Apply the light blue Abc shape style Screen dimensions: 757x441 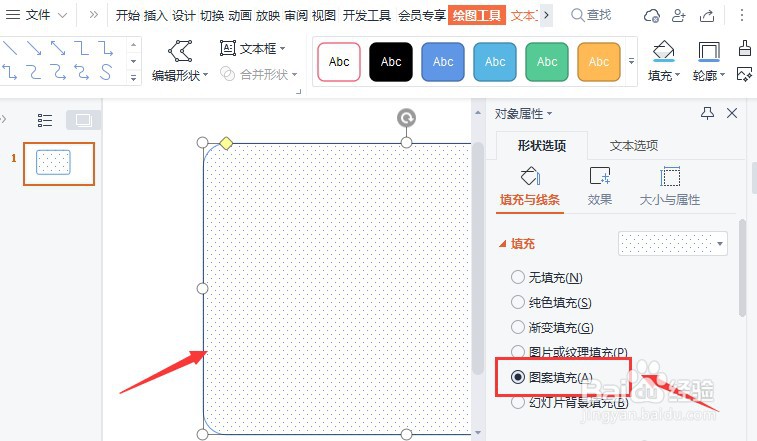point(495,62)
